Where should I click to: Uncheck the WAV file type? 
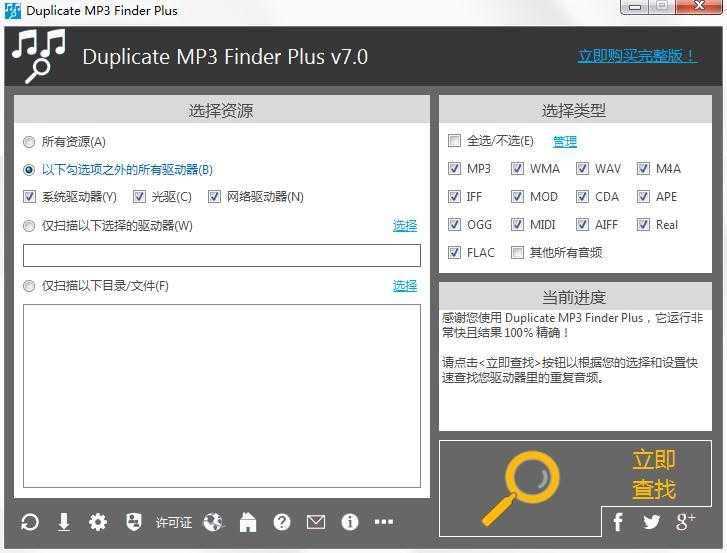click(x=582, y=169)
